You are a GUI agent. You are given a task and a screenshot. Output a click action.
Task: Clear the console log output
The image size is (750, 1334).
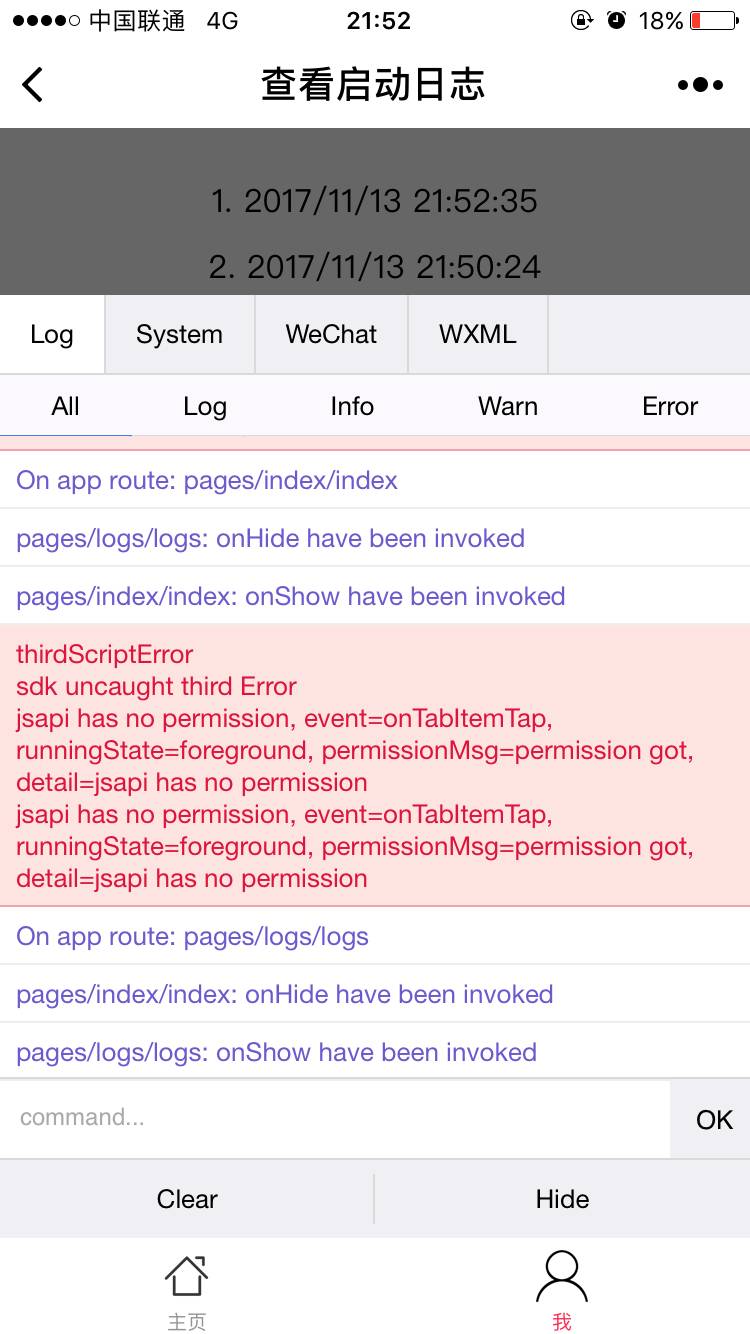coord(187,1199)
